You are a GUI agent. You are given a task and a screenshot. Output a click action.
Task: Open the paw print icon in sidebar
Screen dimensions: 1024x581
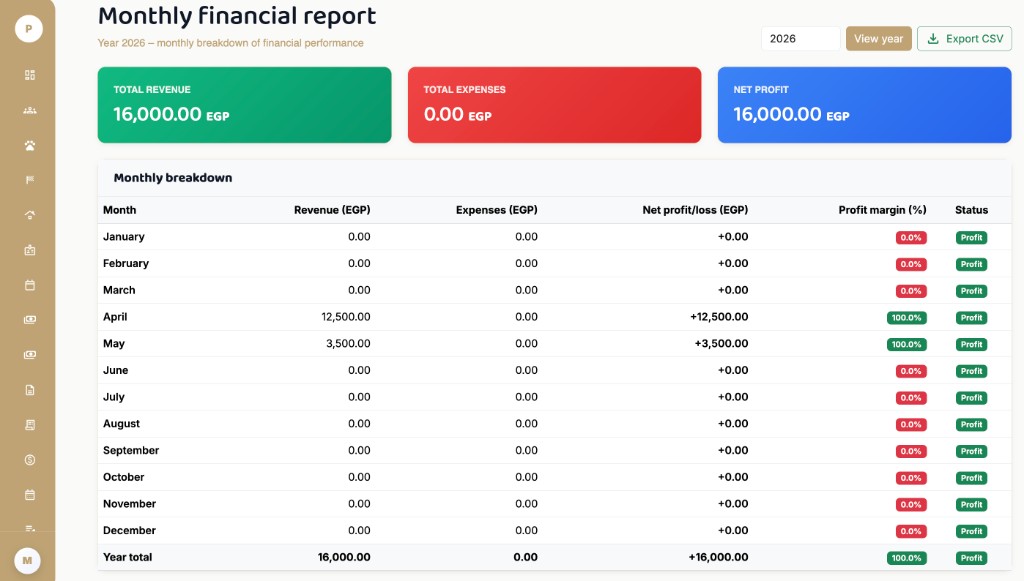coord(30,146)
